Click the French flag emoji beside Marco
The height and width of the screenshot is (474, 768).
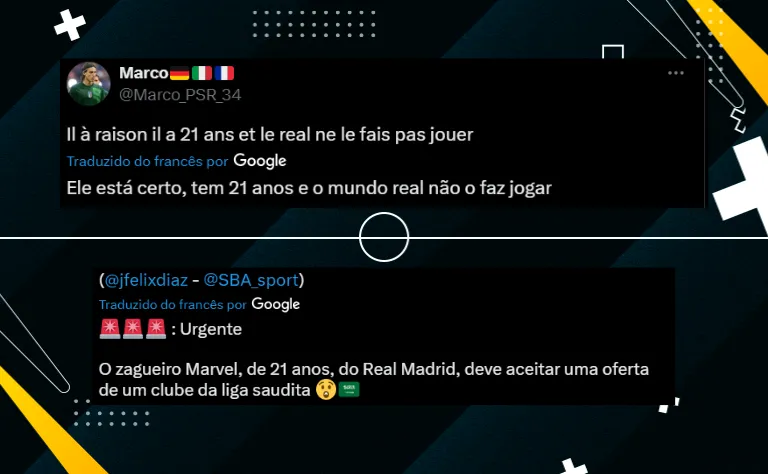[224, 73]
